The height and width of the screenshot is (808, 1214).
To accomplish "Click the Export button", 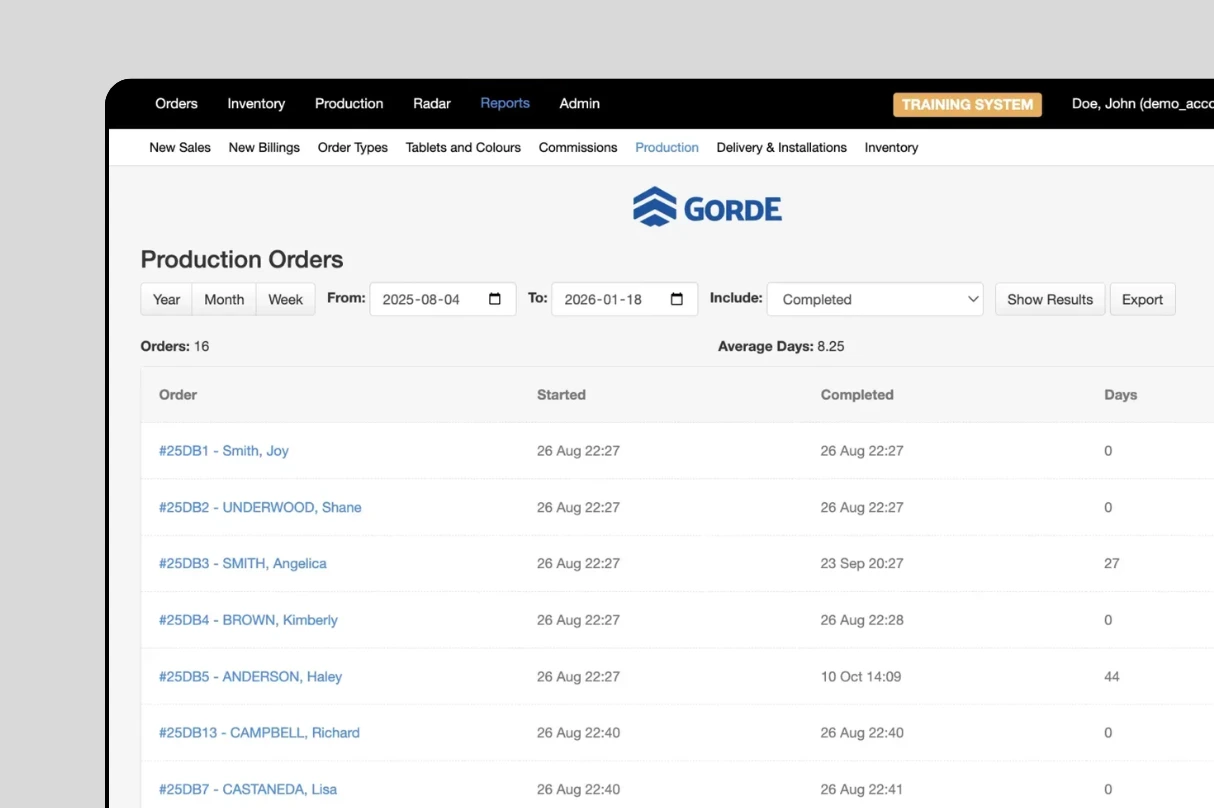I will click(x=1142, y=299).
